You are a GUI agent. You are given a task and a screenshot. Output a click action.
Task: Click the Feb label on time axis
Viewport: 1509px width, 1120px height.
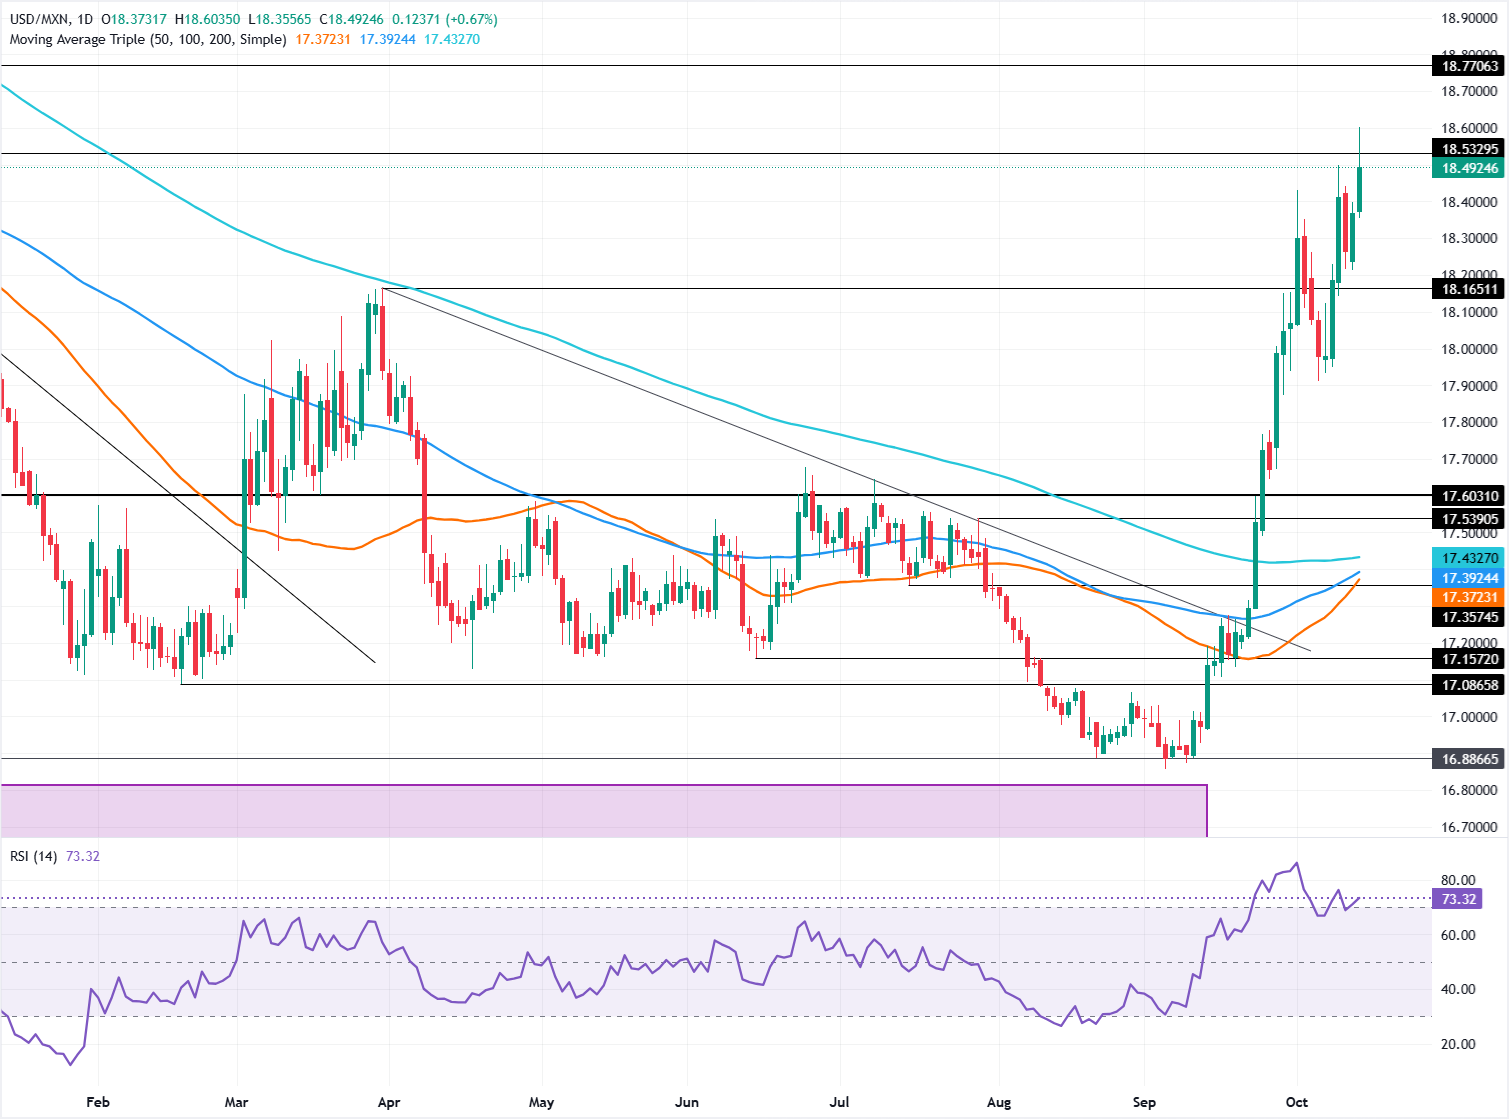coord(98,1102)
